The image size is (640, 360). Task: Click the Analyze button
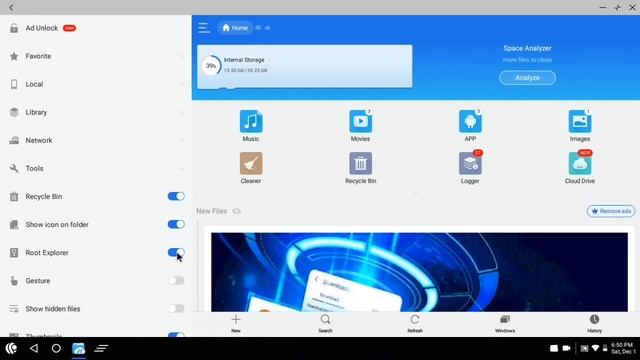pos(527,78)
